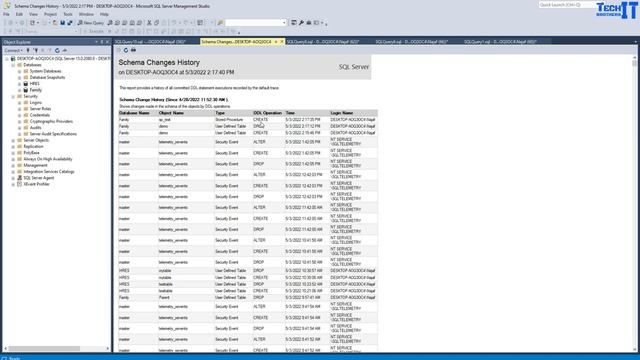The height and width of the screenshot is (360, 640).
Task: Open the View menu
Action: coord(33,14)
